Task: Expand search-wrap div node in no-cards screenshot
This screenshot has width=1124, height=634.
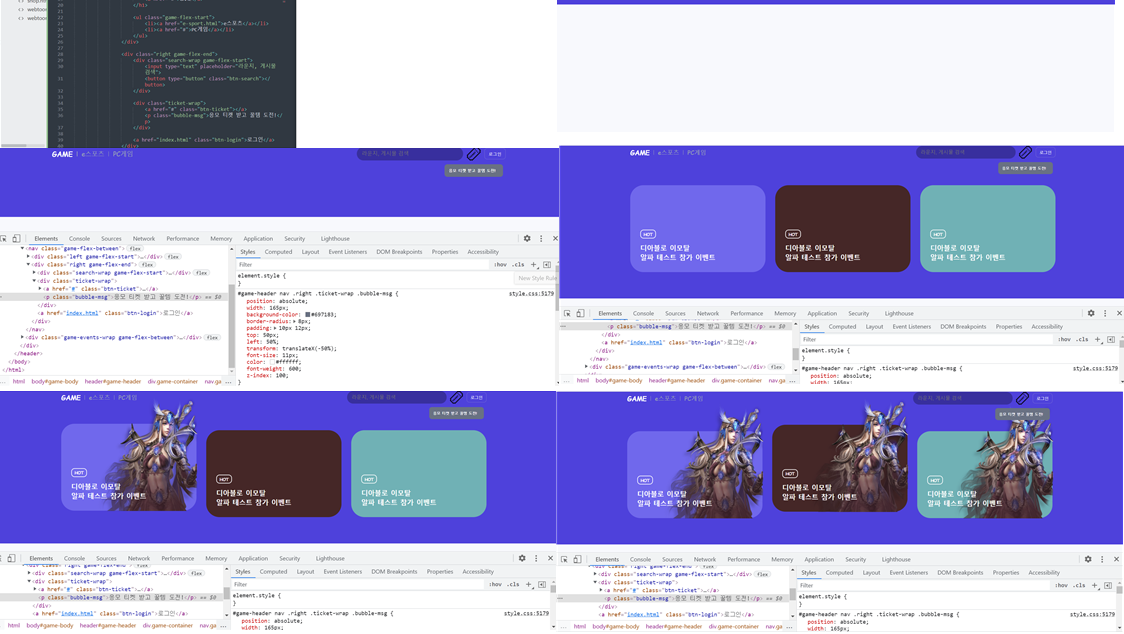Action: pos(34,273)
